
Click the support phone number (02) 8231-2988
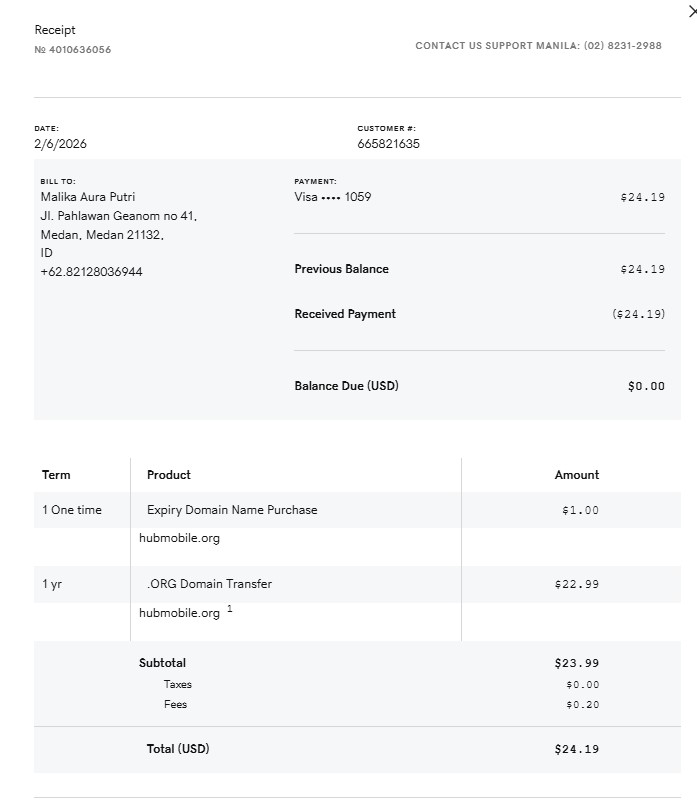pyautogui.click(x=622, y=46)
